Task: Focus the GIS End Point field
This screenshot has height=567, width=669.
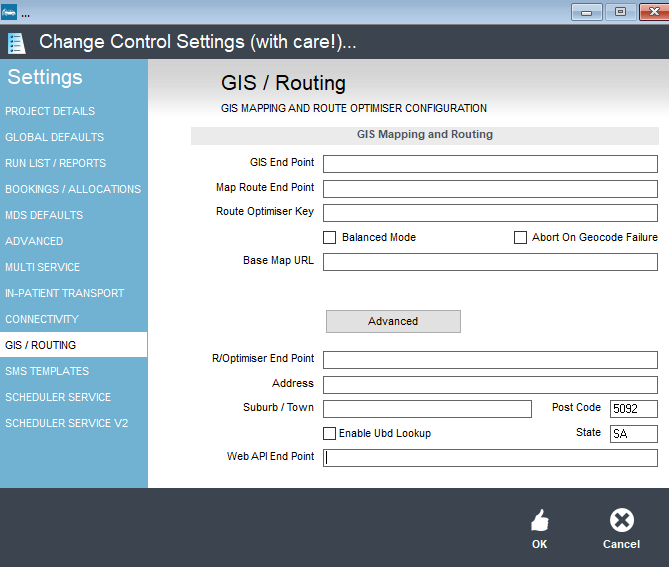Action: pos(490,164)
